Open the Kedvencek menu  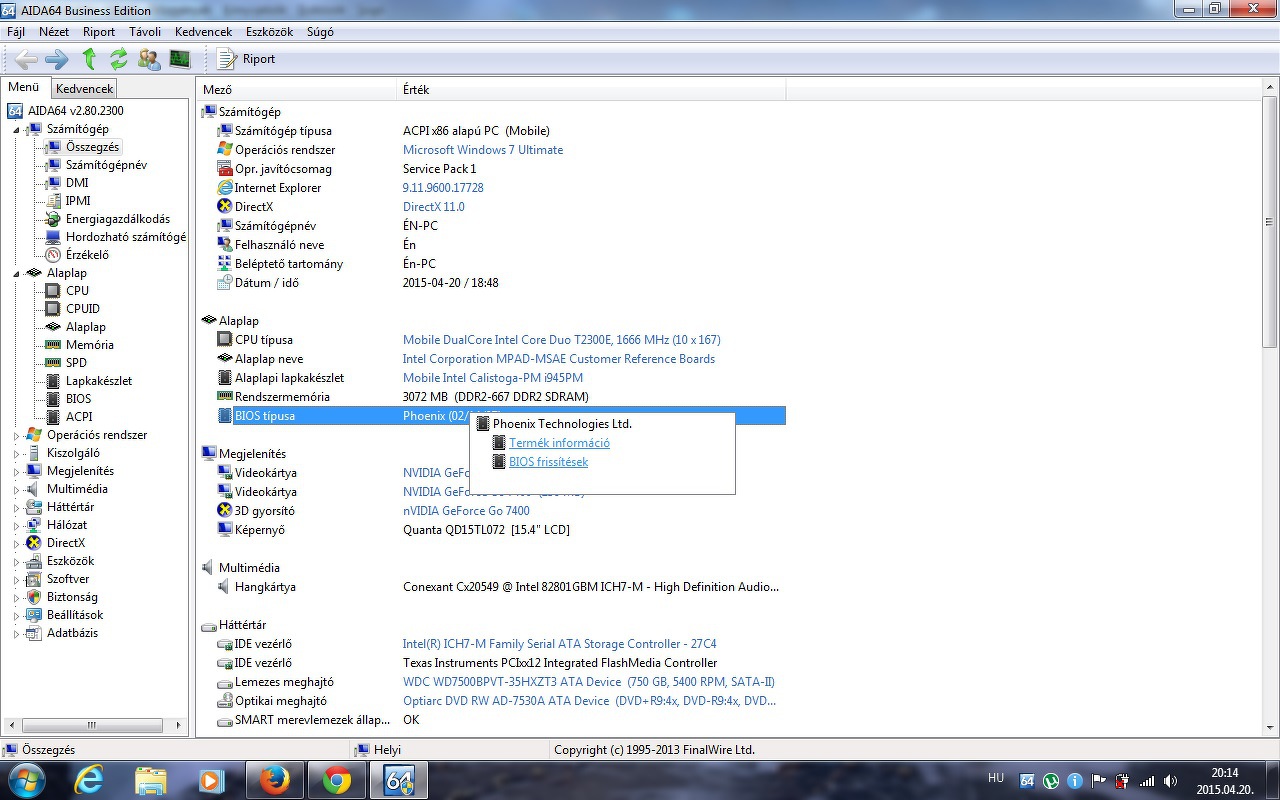[203, 32]
